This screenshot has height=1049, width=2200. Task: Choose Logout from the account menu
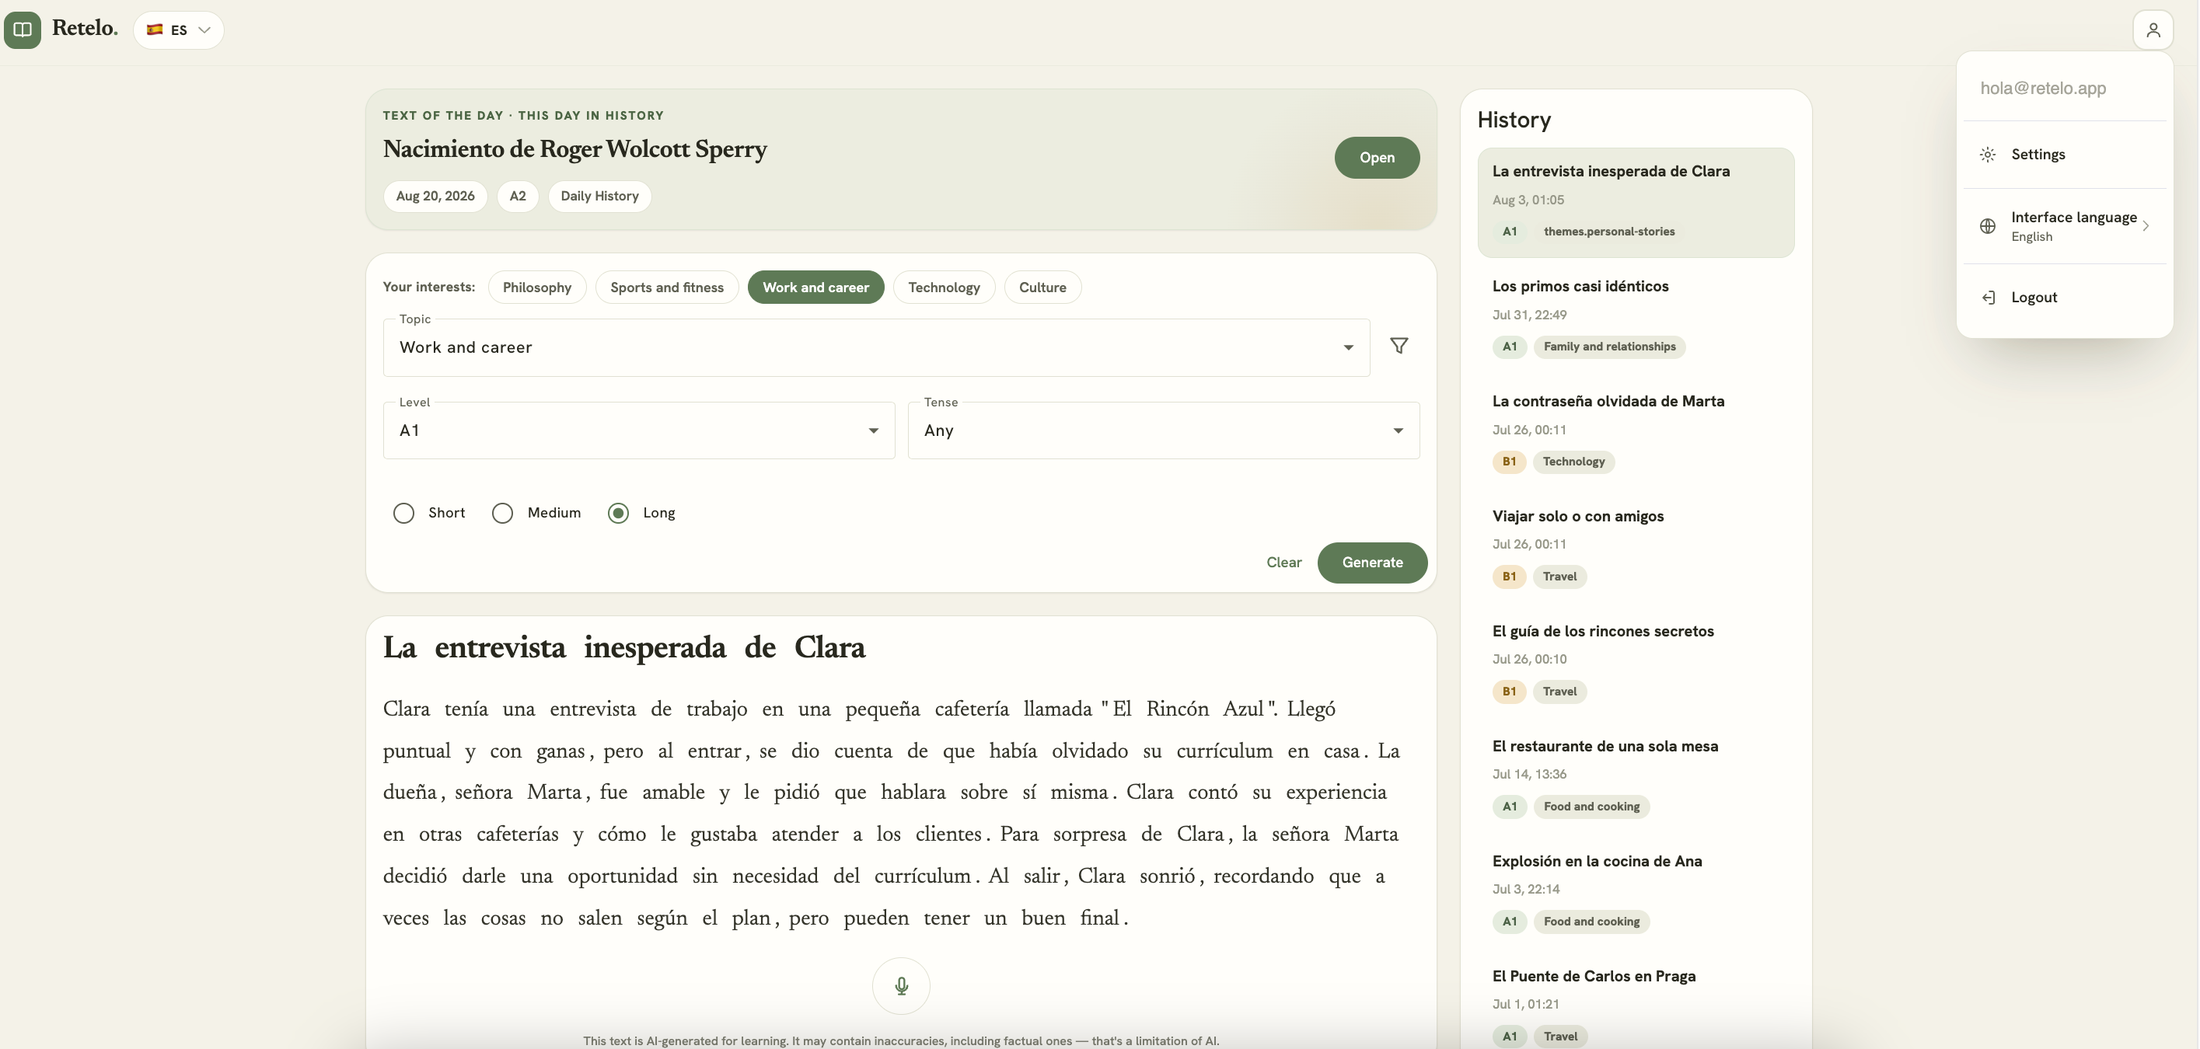[x=2065, y=297]
